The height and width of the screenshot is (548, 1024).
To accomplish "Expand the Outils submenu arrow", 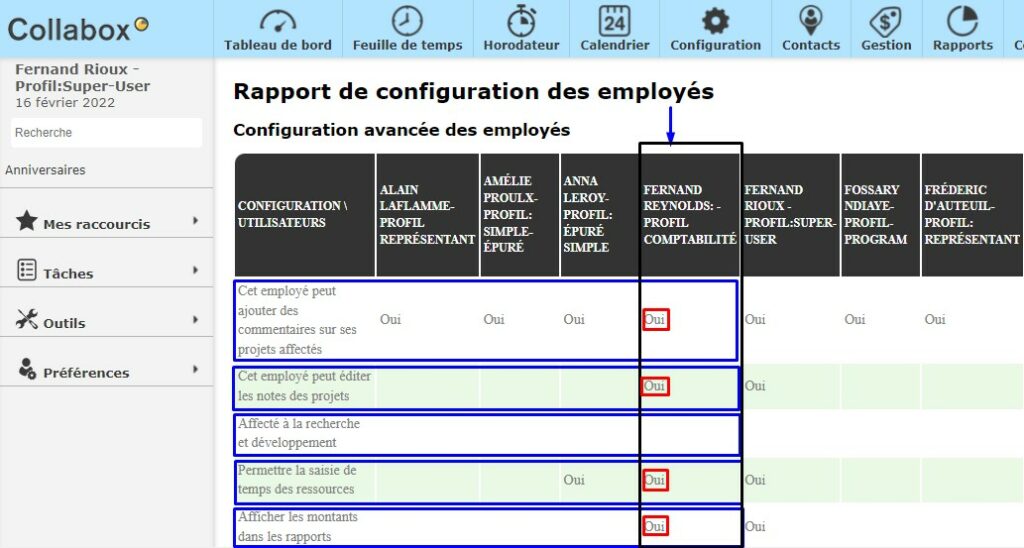I will tap(195, 320).
